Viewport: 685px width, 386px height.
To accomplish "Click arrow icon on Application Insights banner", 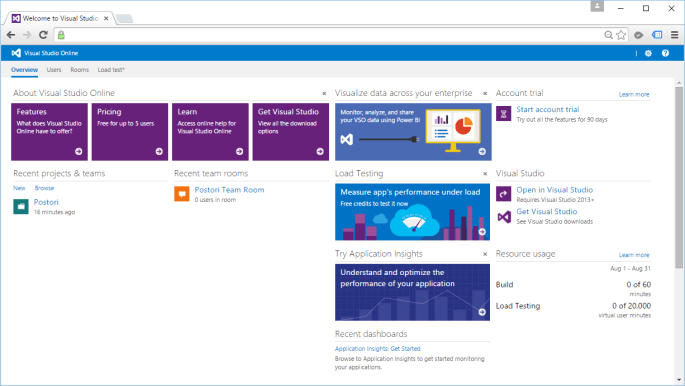I will point(482,312).
